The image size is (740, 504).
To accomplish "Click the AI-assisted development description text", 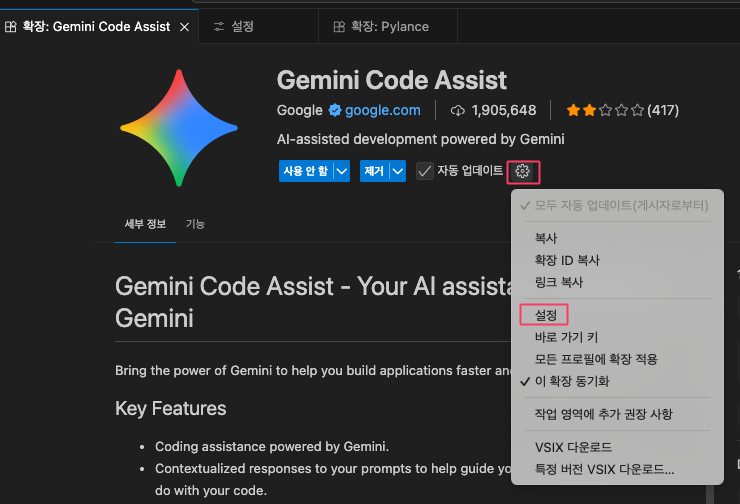I will pyautogui.click(x=420, y=139).
